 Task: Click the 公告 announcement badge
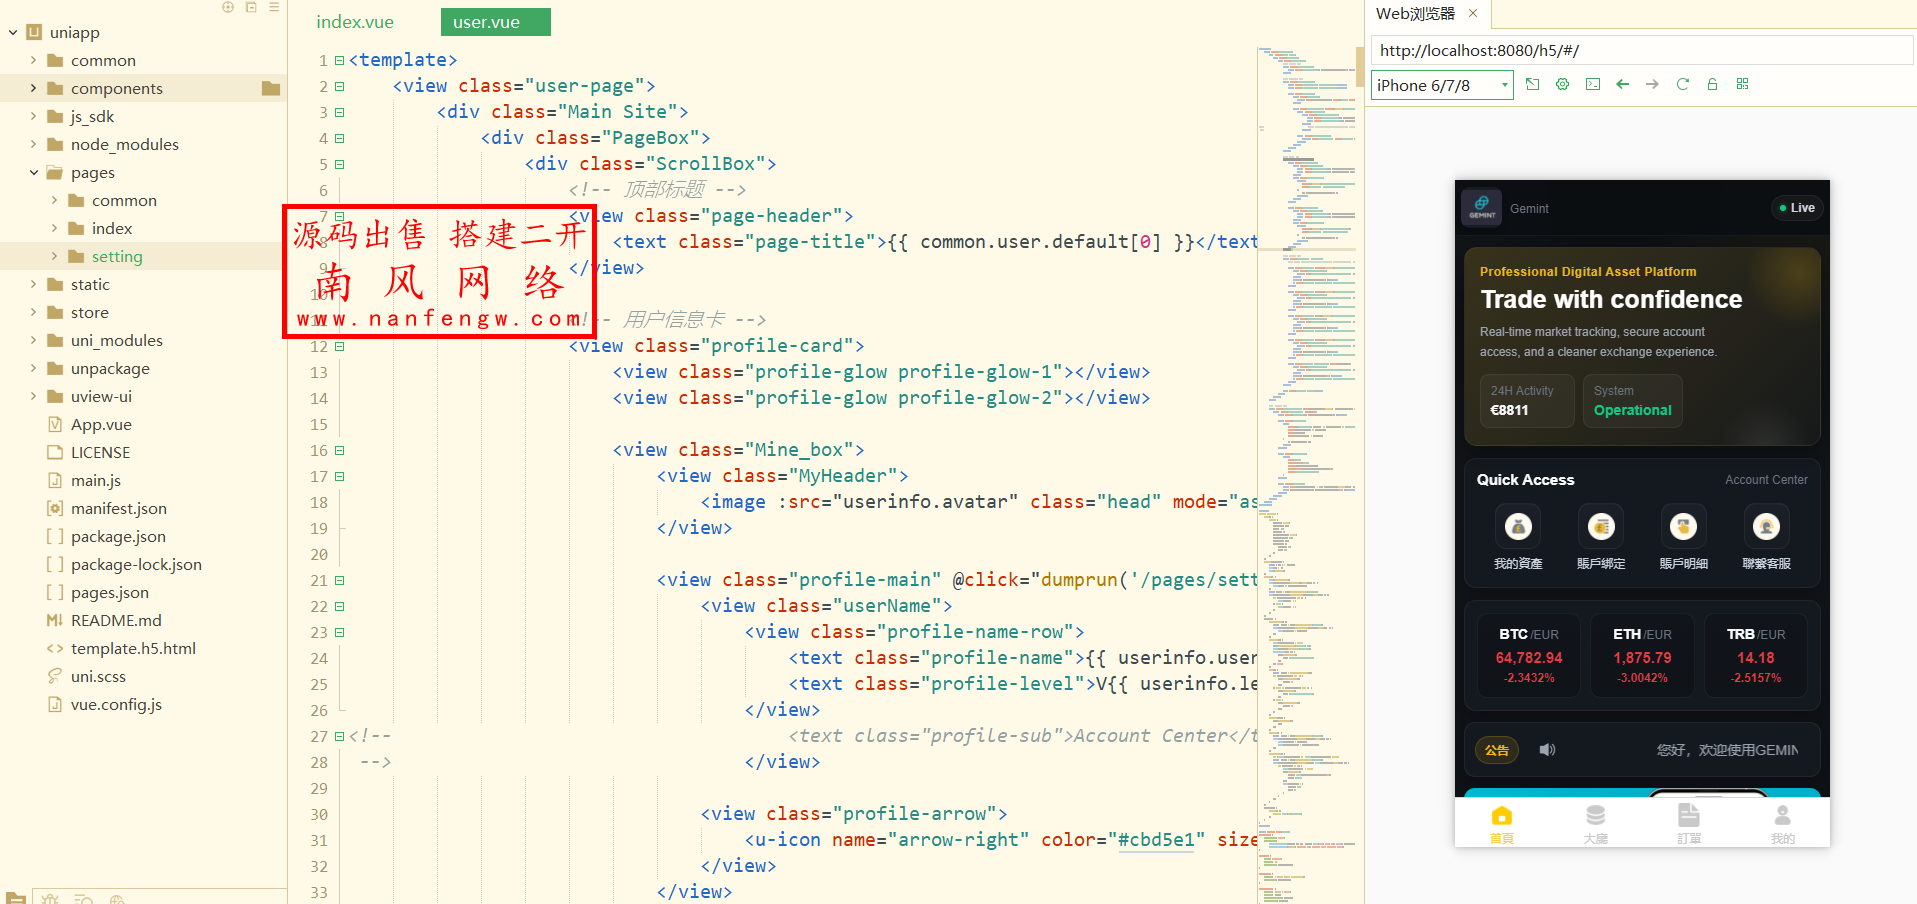tap(1497, 749)
